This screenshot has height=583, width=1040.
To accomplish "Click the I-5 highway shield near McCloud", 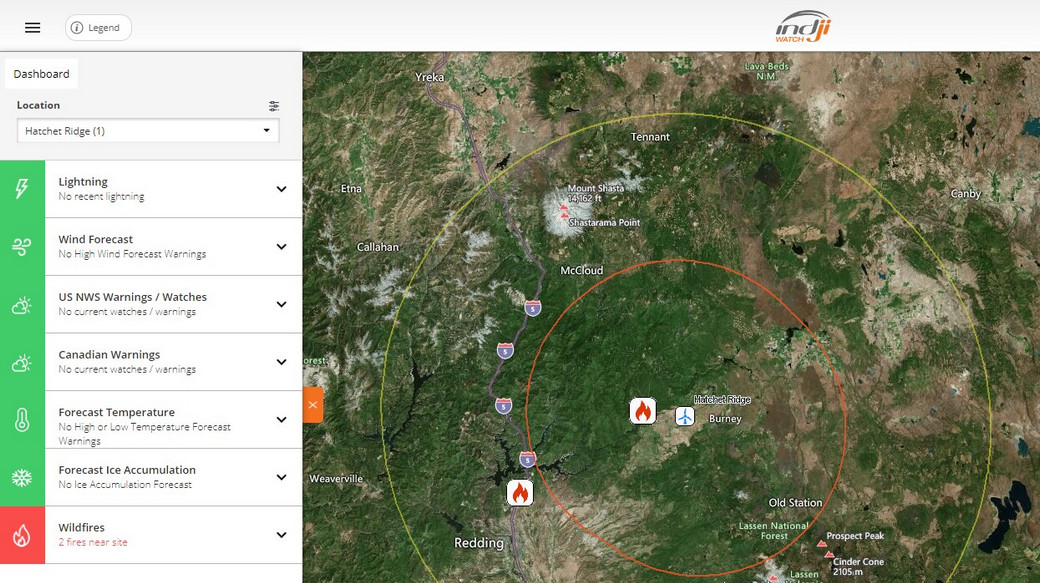I will coord(533,308).
